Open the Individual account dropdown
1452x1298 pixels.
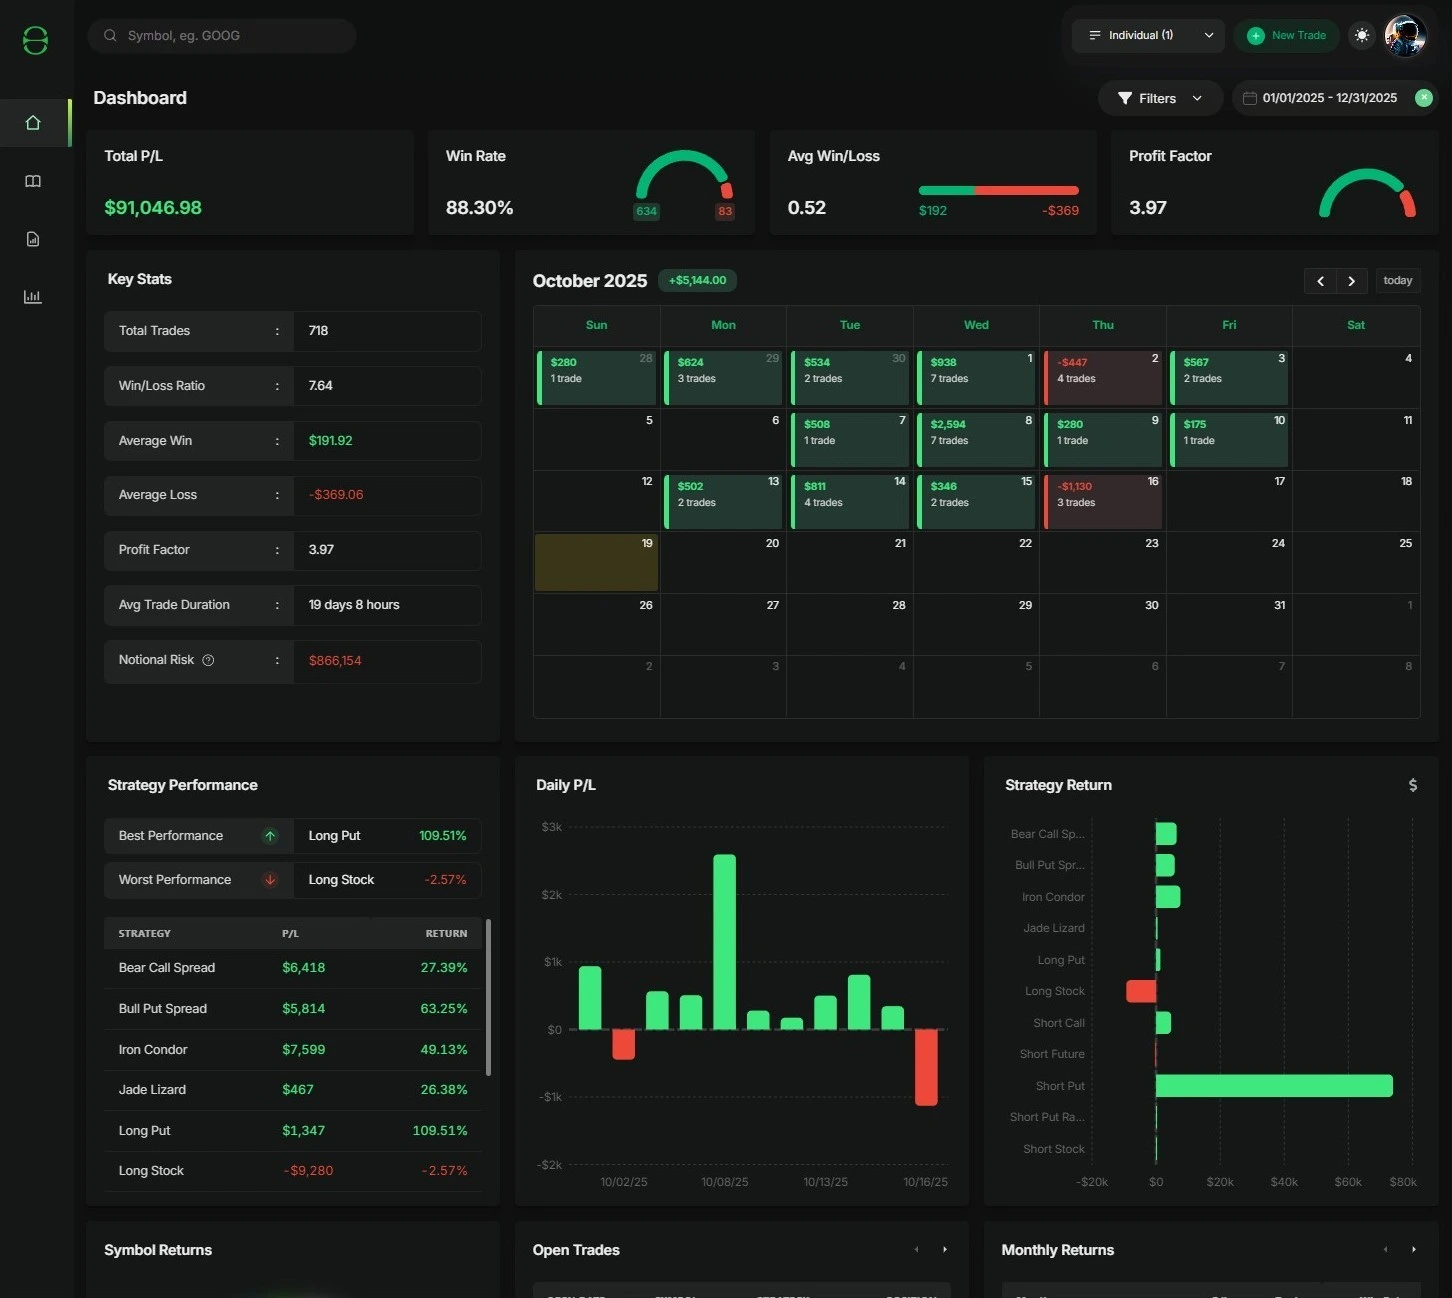(x=1147, y=35)
